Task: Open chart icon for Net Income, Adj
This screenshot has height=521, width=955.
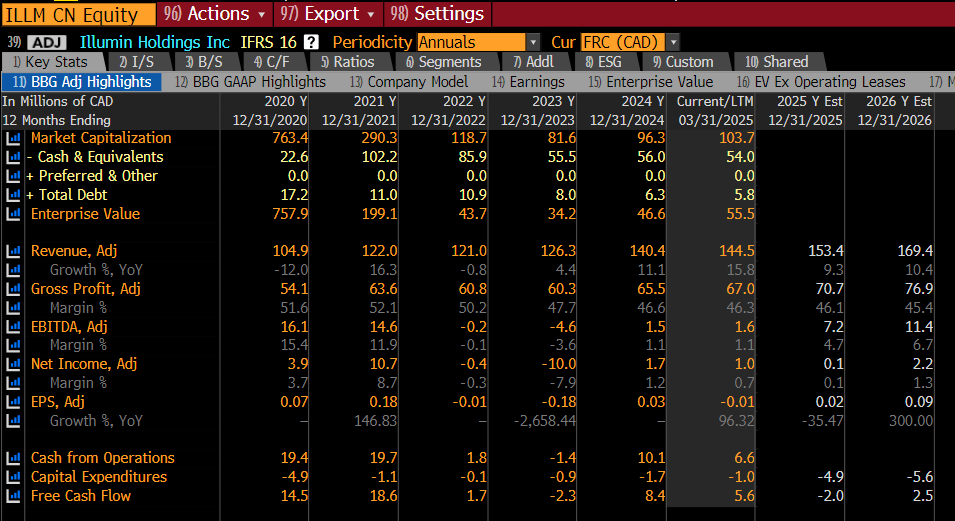Action: [13, 364]
